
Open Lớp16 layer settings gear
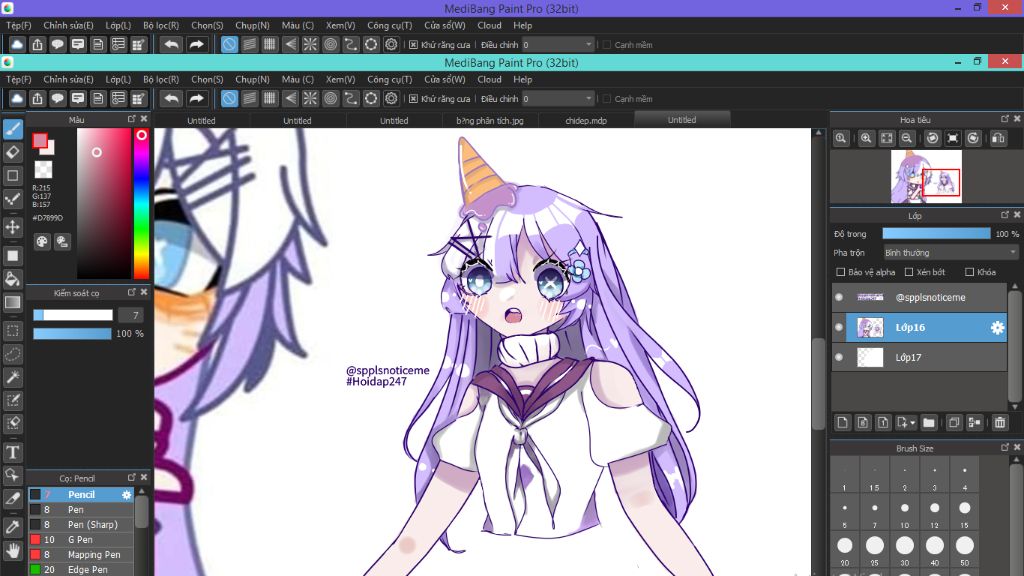pos(997,328)
